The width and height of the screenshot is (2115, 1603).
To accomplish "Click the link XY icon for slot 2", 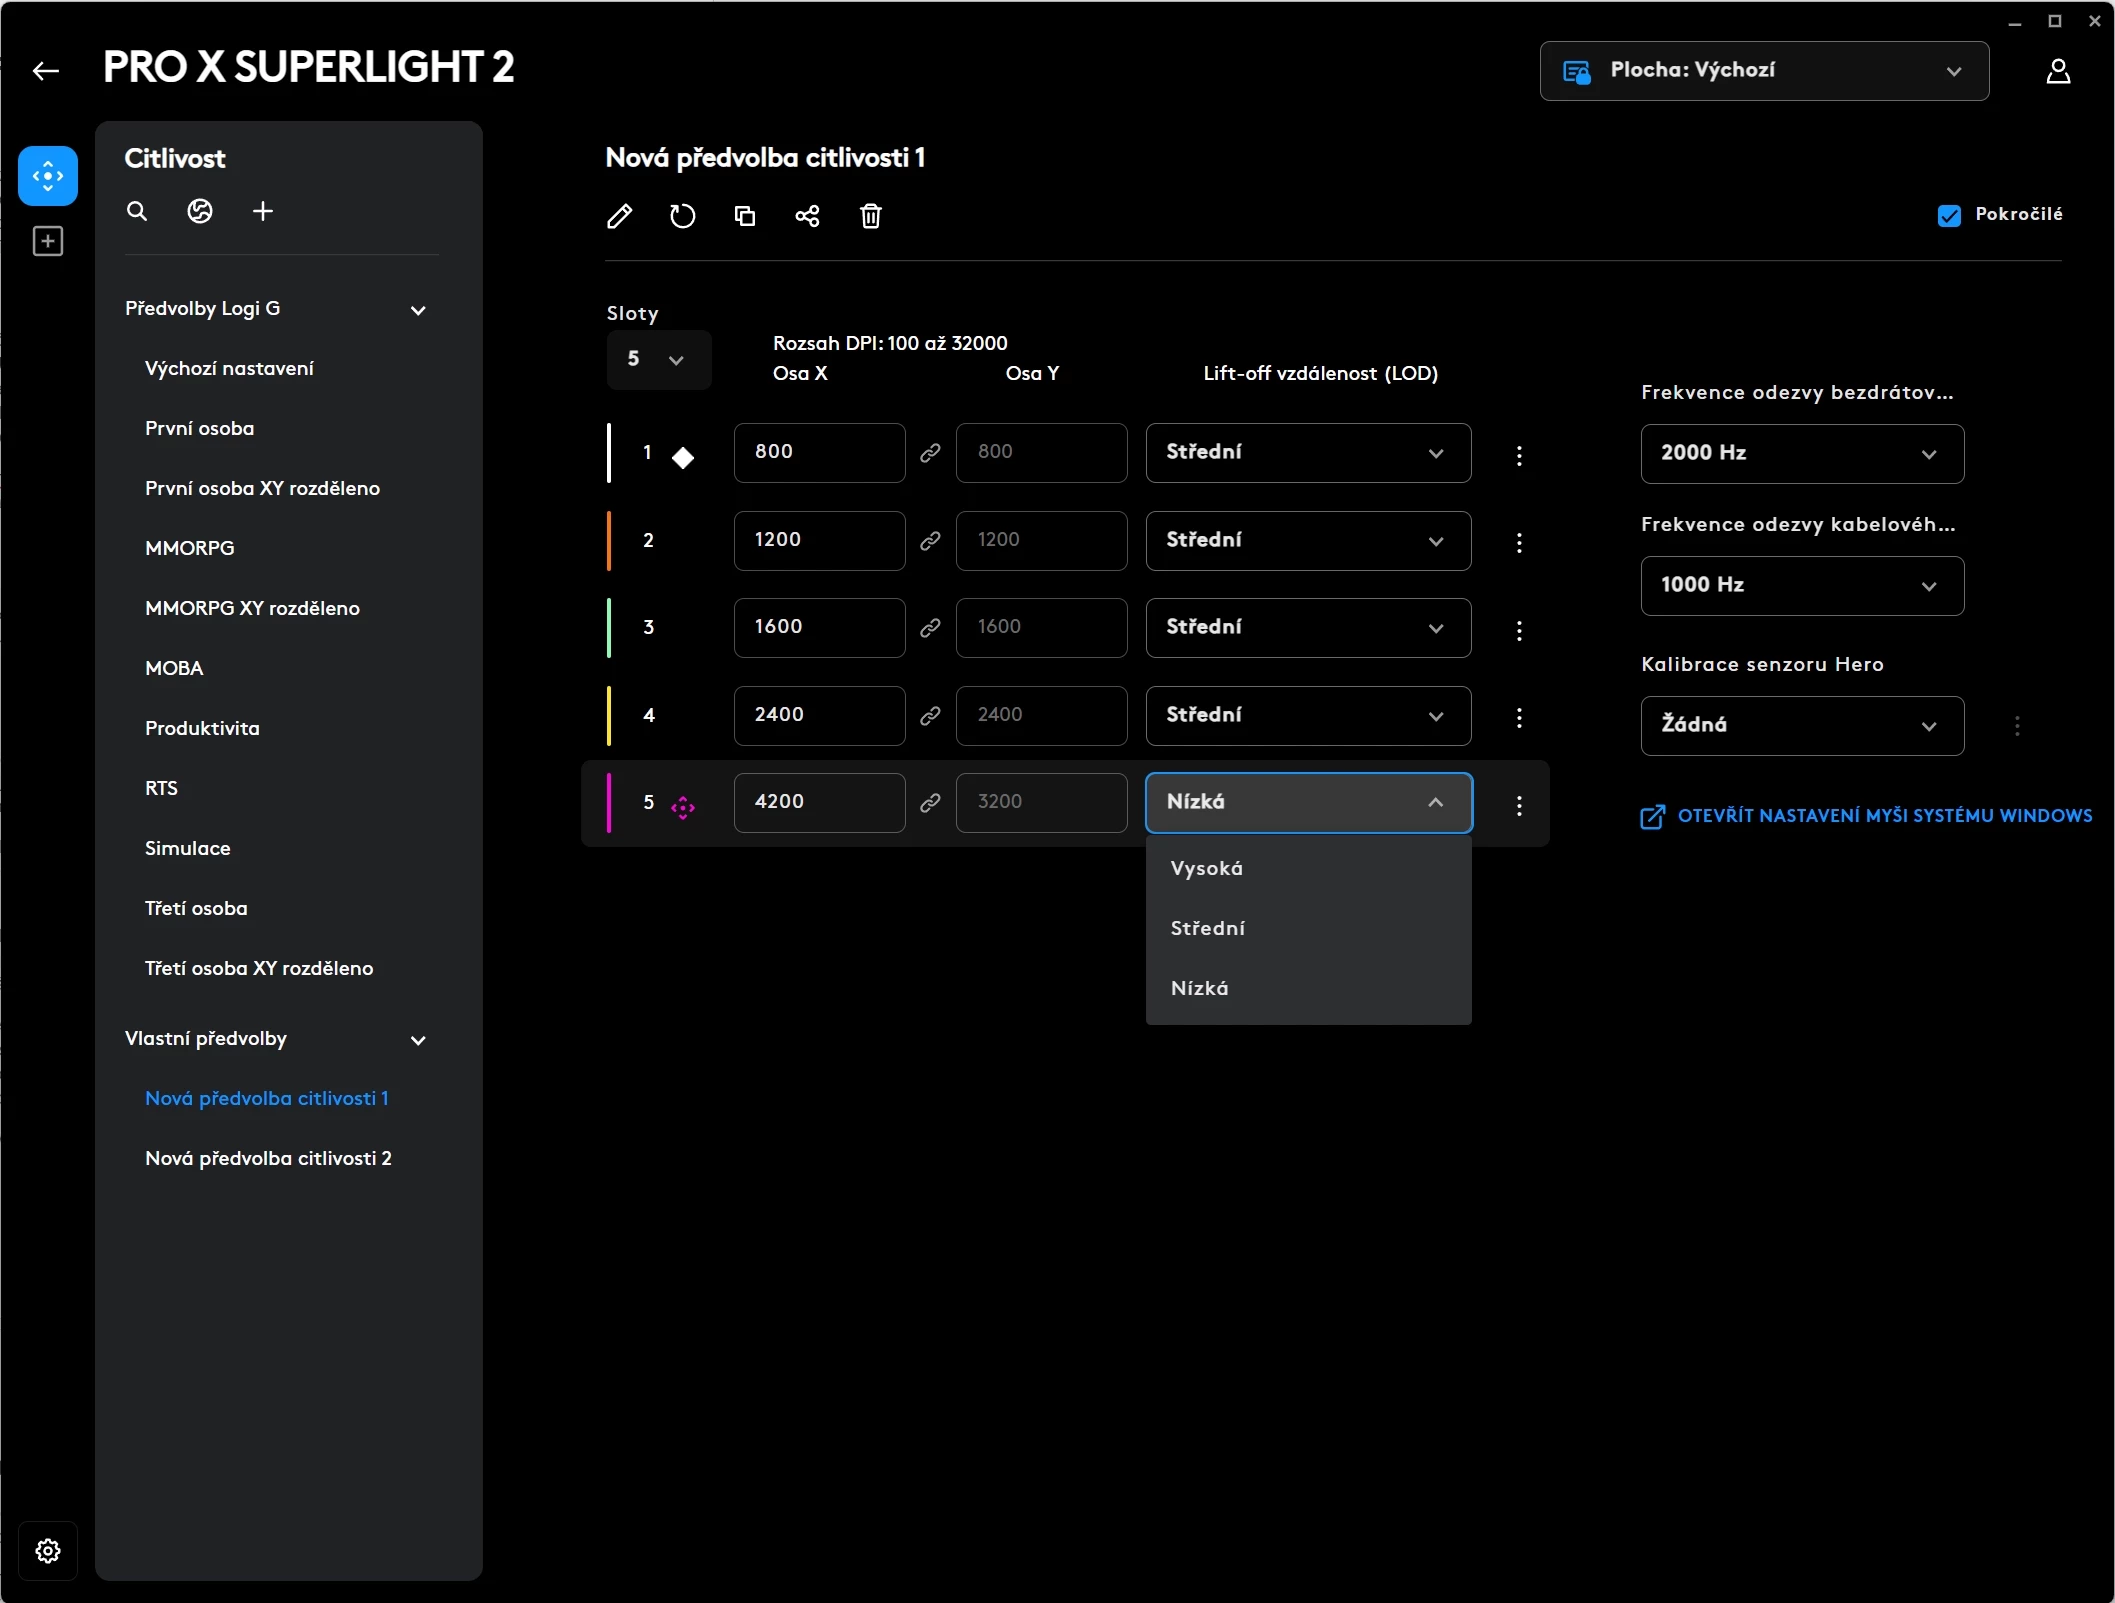I will click(930, 541).
